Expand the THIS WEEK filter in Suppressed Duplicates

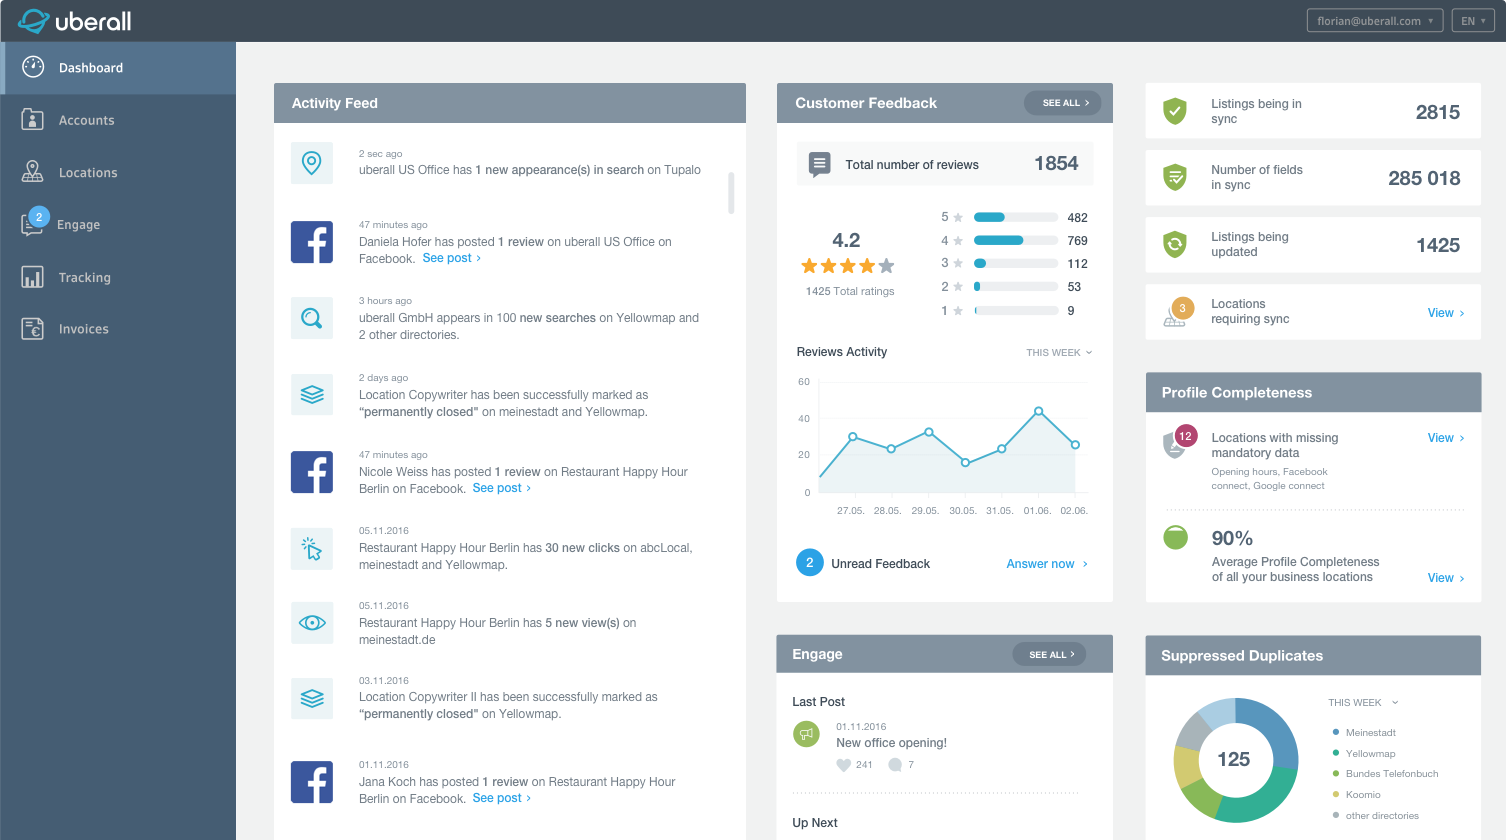click(x=1362, y=703)
